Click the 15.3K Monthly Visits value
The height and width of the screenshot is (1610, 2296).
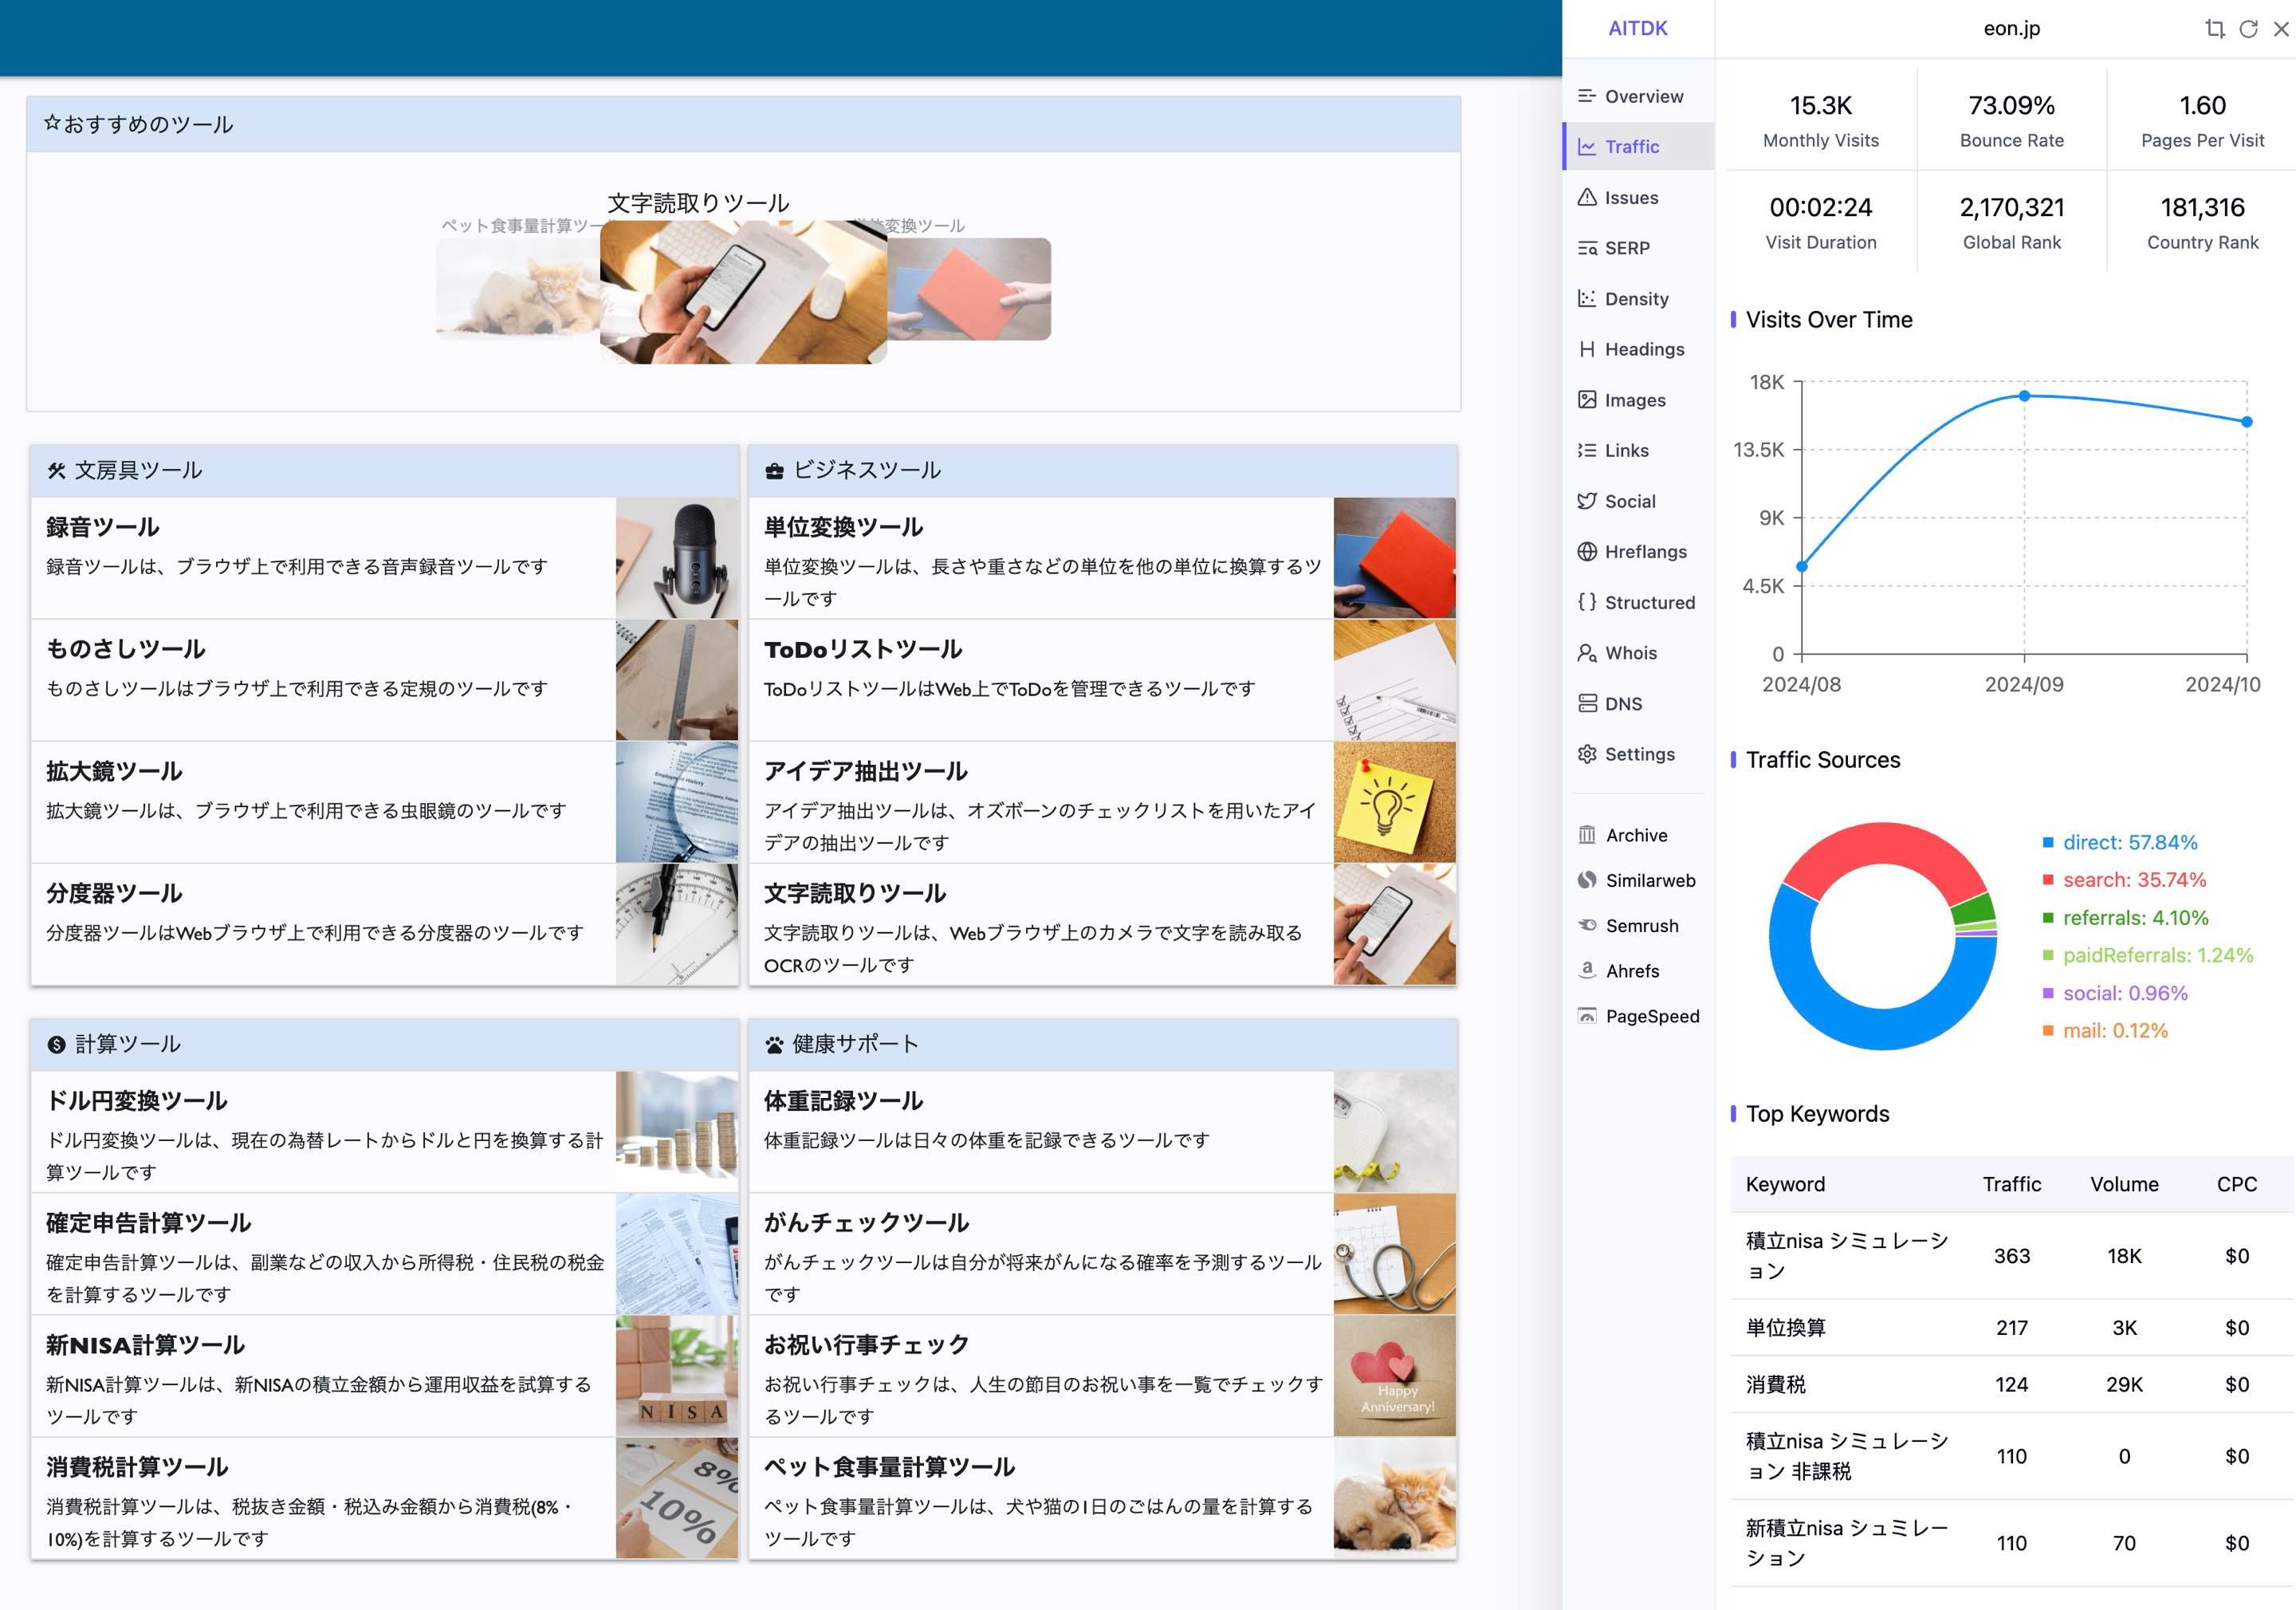coord(1820,105)
